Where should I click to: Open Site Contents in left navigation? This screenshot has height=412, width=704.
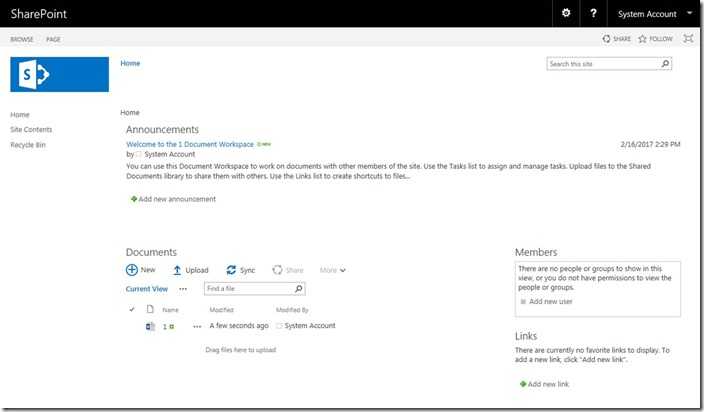pos(31,130)
